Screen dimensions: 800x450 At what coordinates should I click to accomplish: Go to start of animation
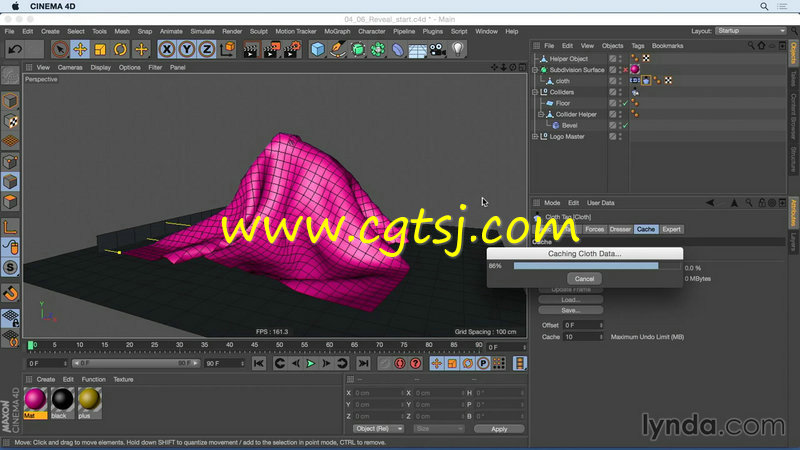click(259, 364)
